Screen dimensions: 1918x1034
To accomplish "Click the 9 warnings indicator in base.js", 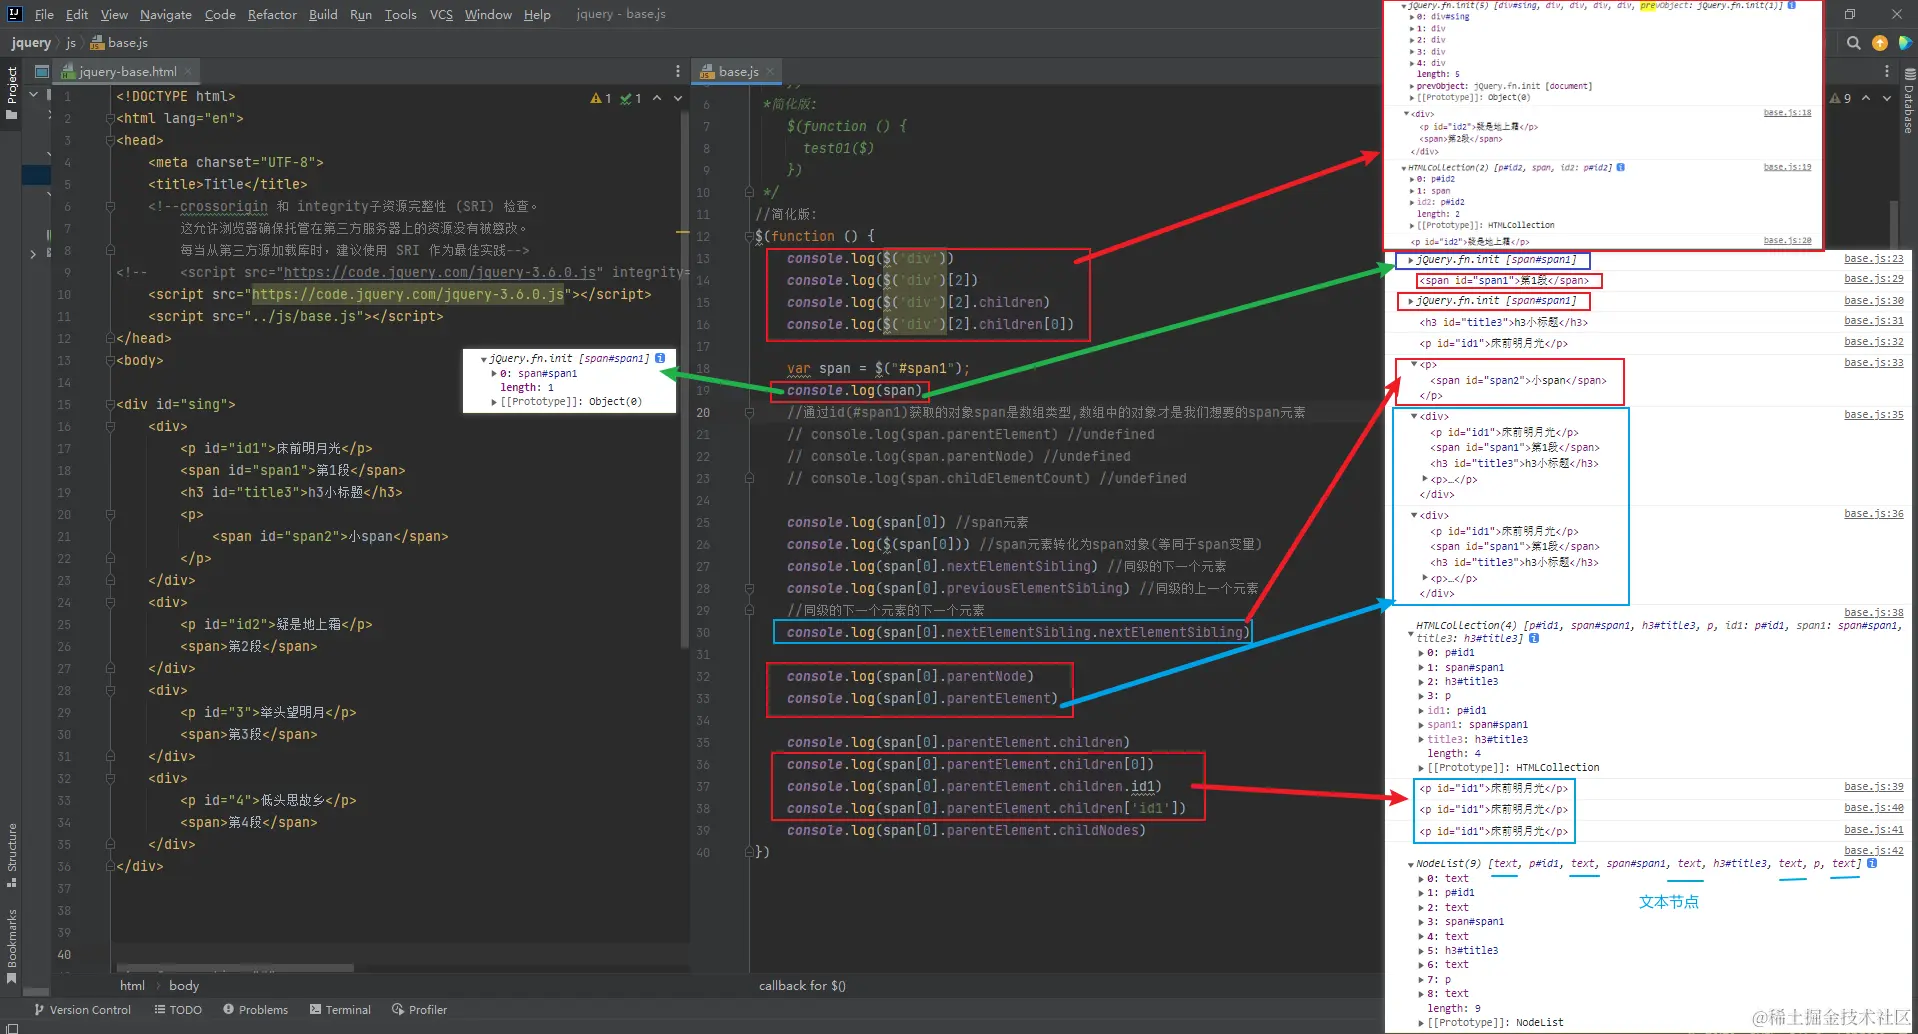I will click(x=1840, y=98).
